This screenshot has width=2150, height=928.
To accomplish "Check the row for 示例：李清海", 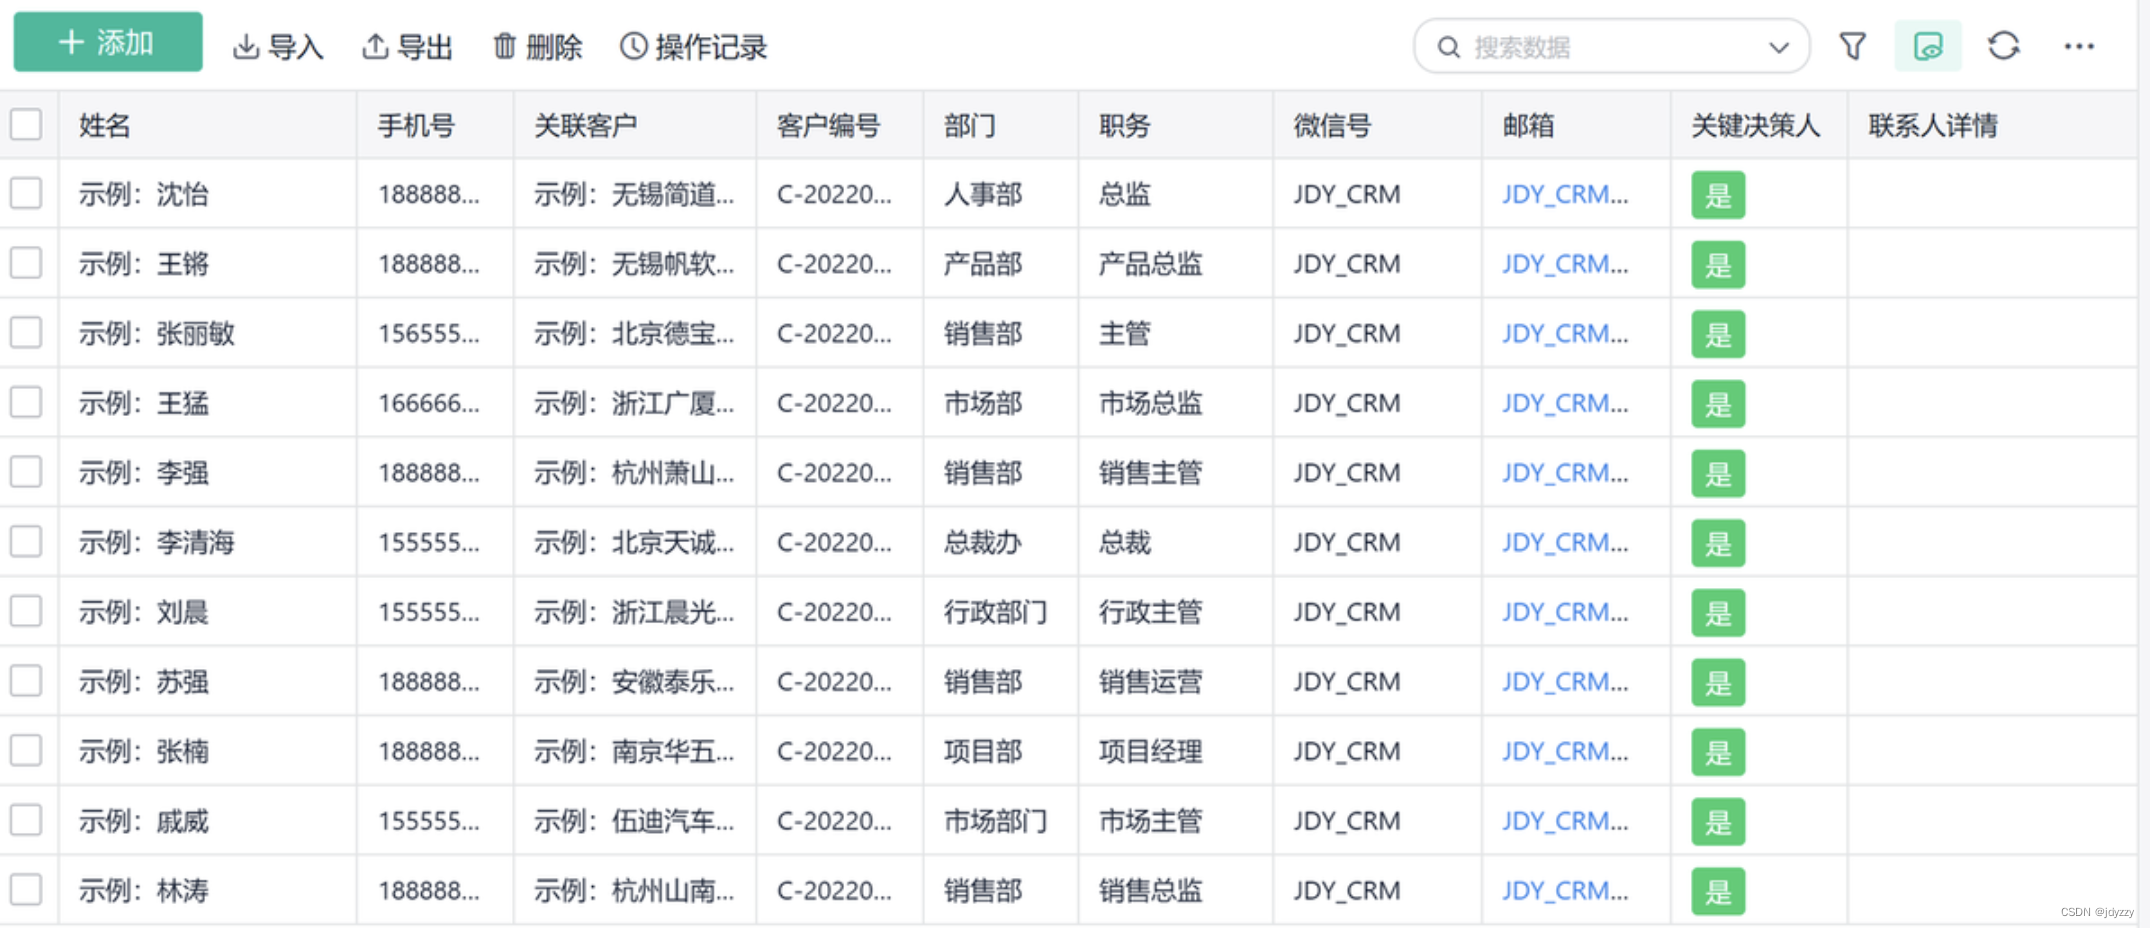I will (x=26, y=541).
